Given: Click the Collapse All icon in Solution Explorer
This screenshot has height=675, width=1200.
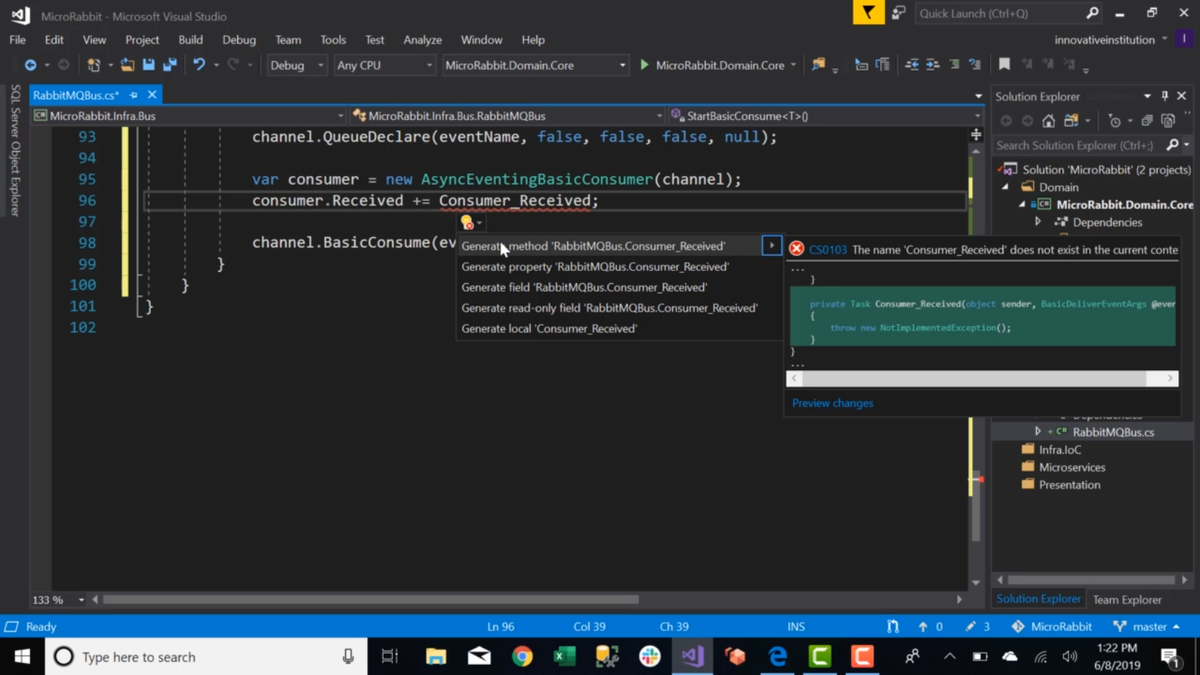Looking at the screenshot, I should pos(1147,121).
